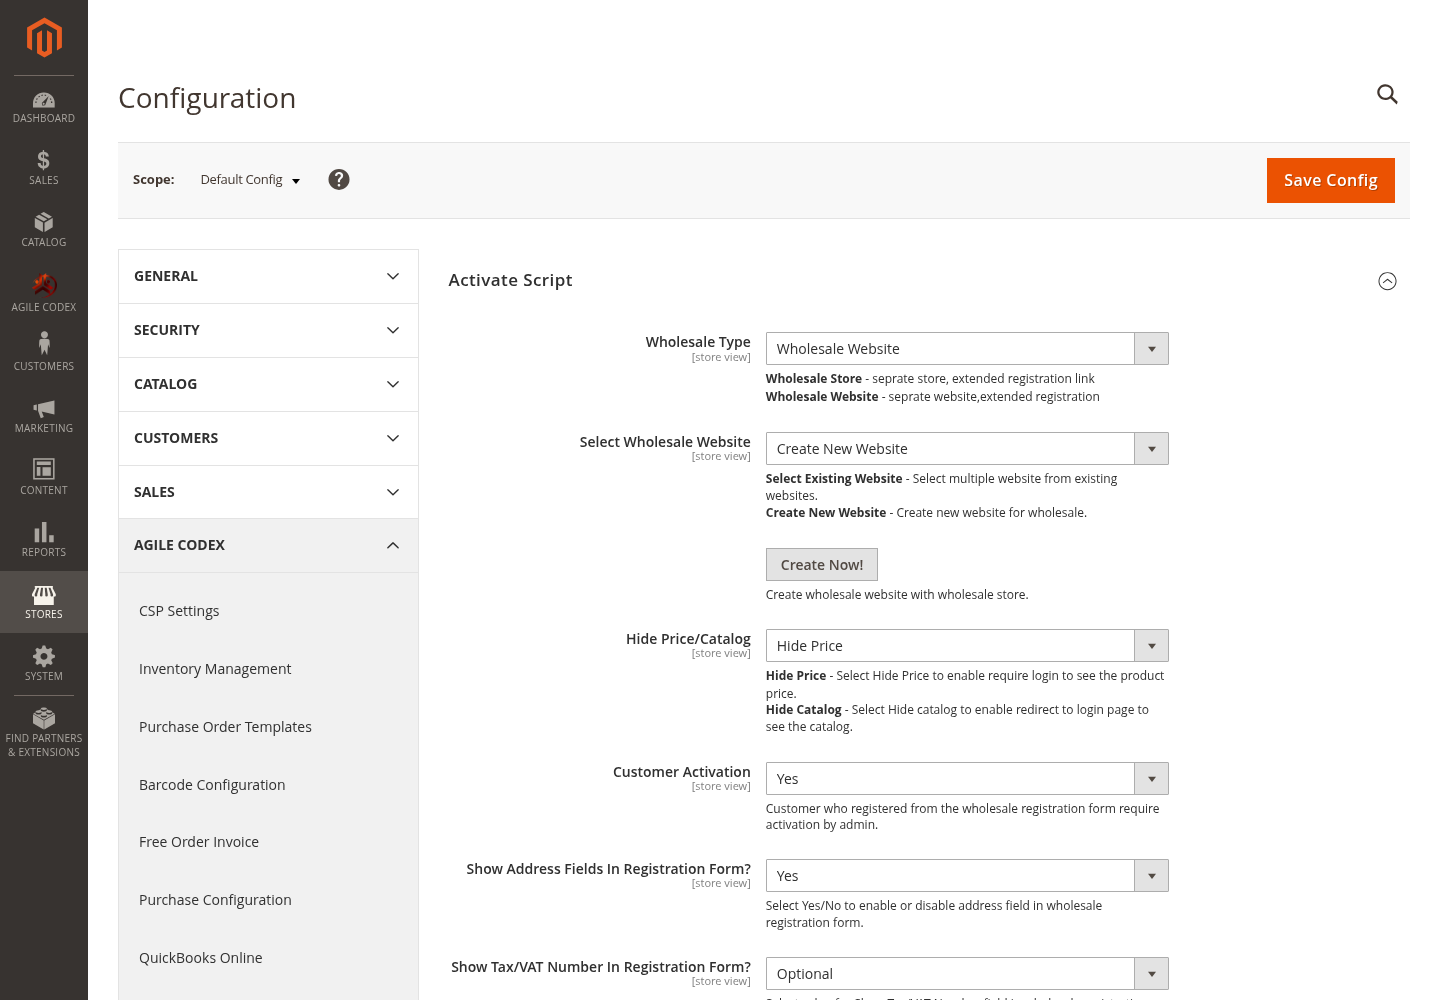Image resolution: width=1440 pixels, height=1000 pixels.
Task: Collapse the Activate Script section
Action: [1387, 281]
